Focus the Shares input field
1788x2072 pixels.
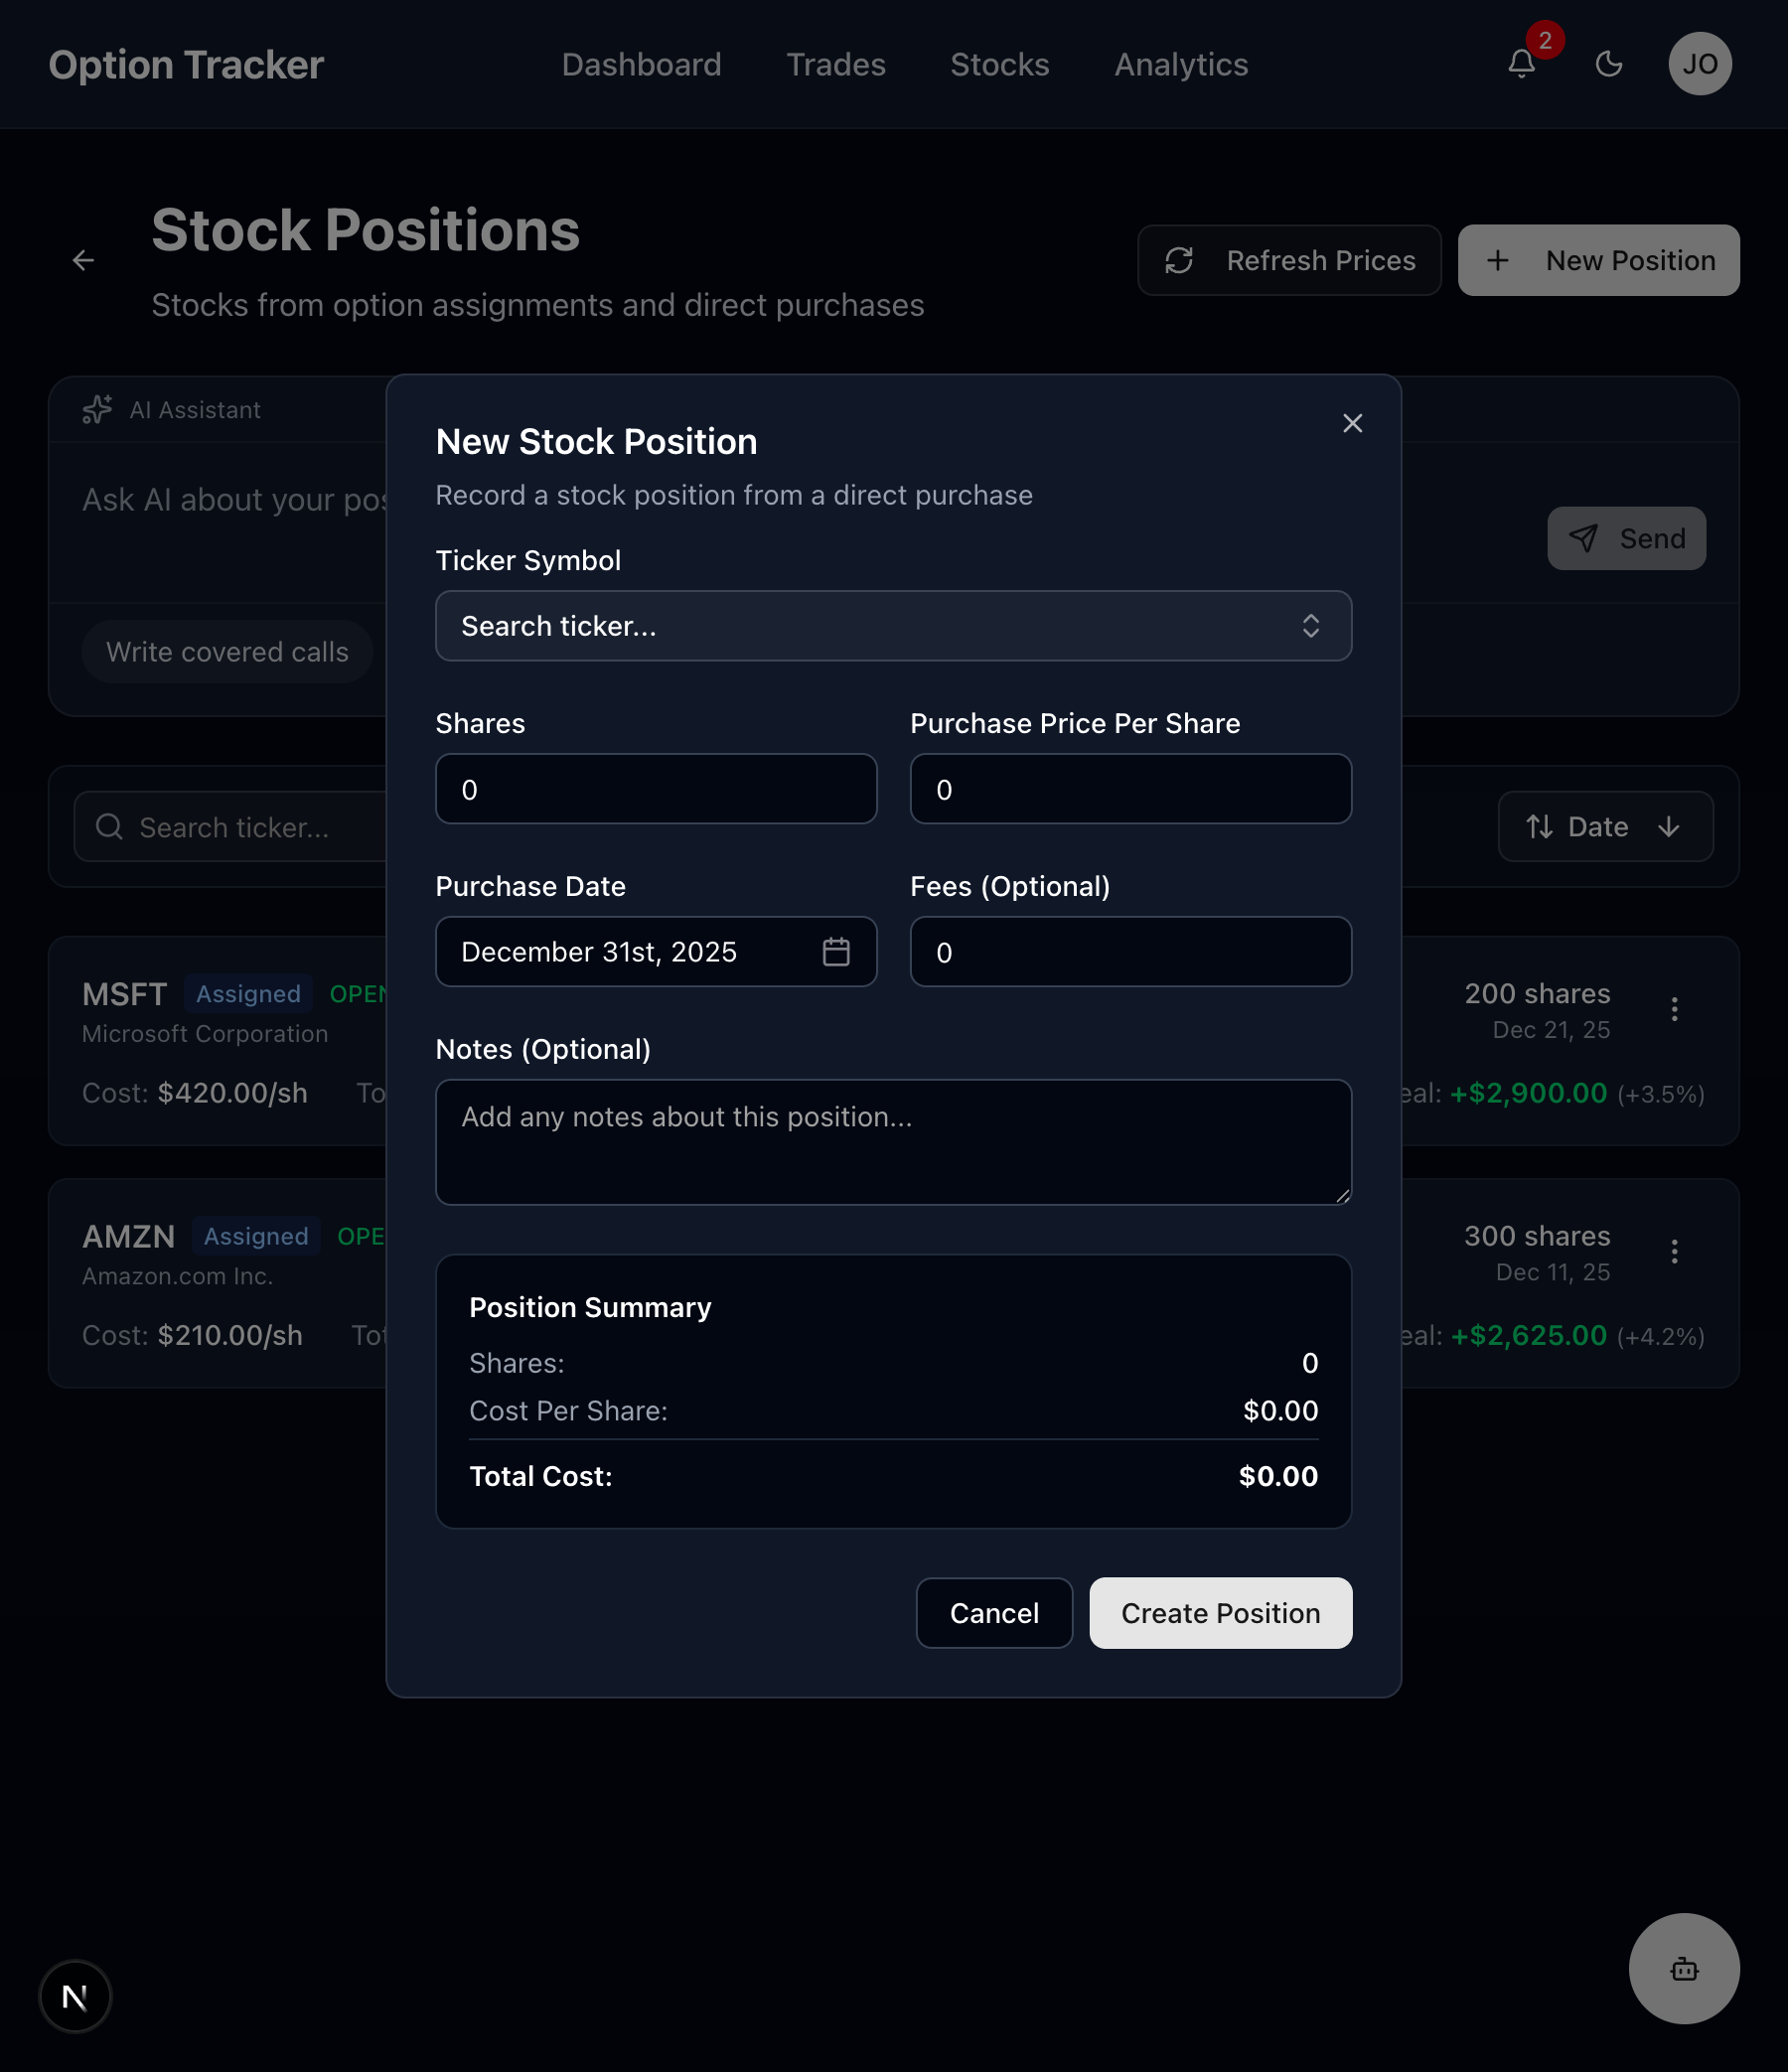[655, 790]
